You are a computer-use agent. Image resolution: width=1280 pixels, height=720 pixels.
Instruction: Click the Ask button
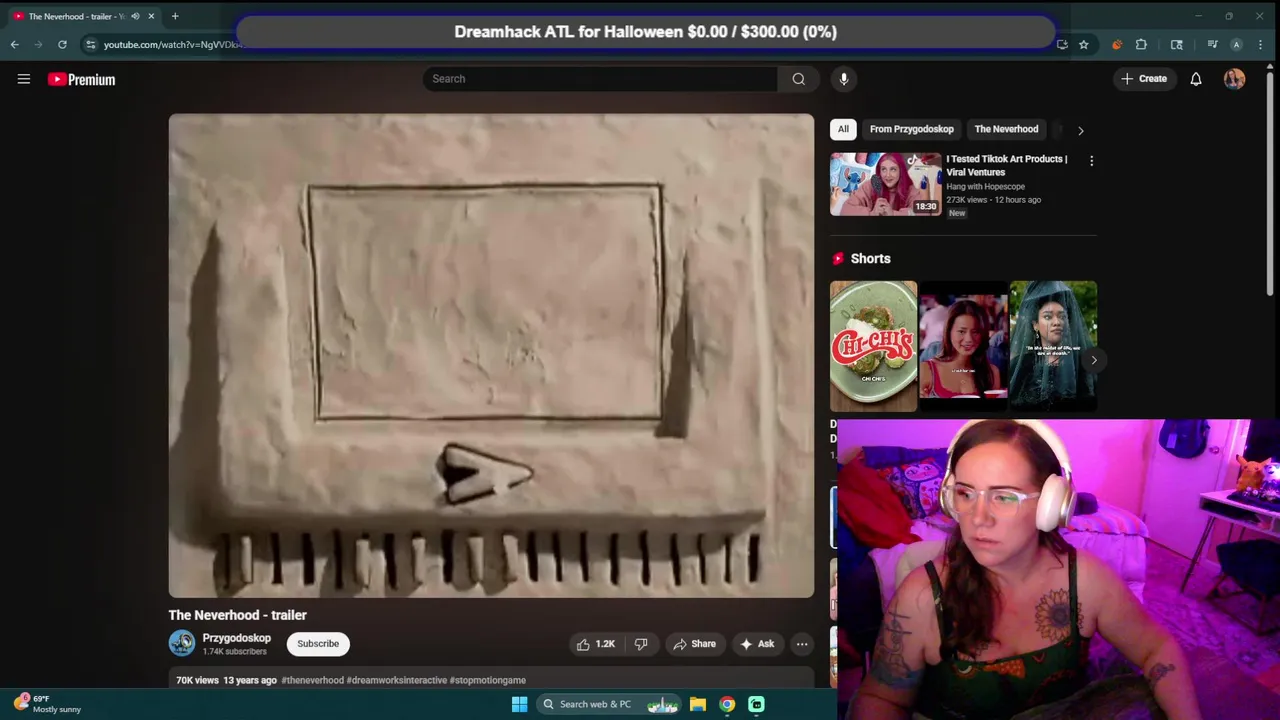(757, 644)
